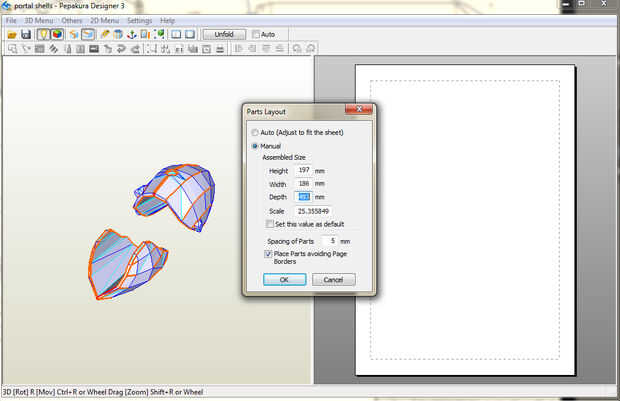Uncheck Place Parts avoiding Page Borders
620x401 pixels.
coord(268,254)
